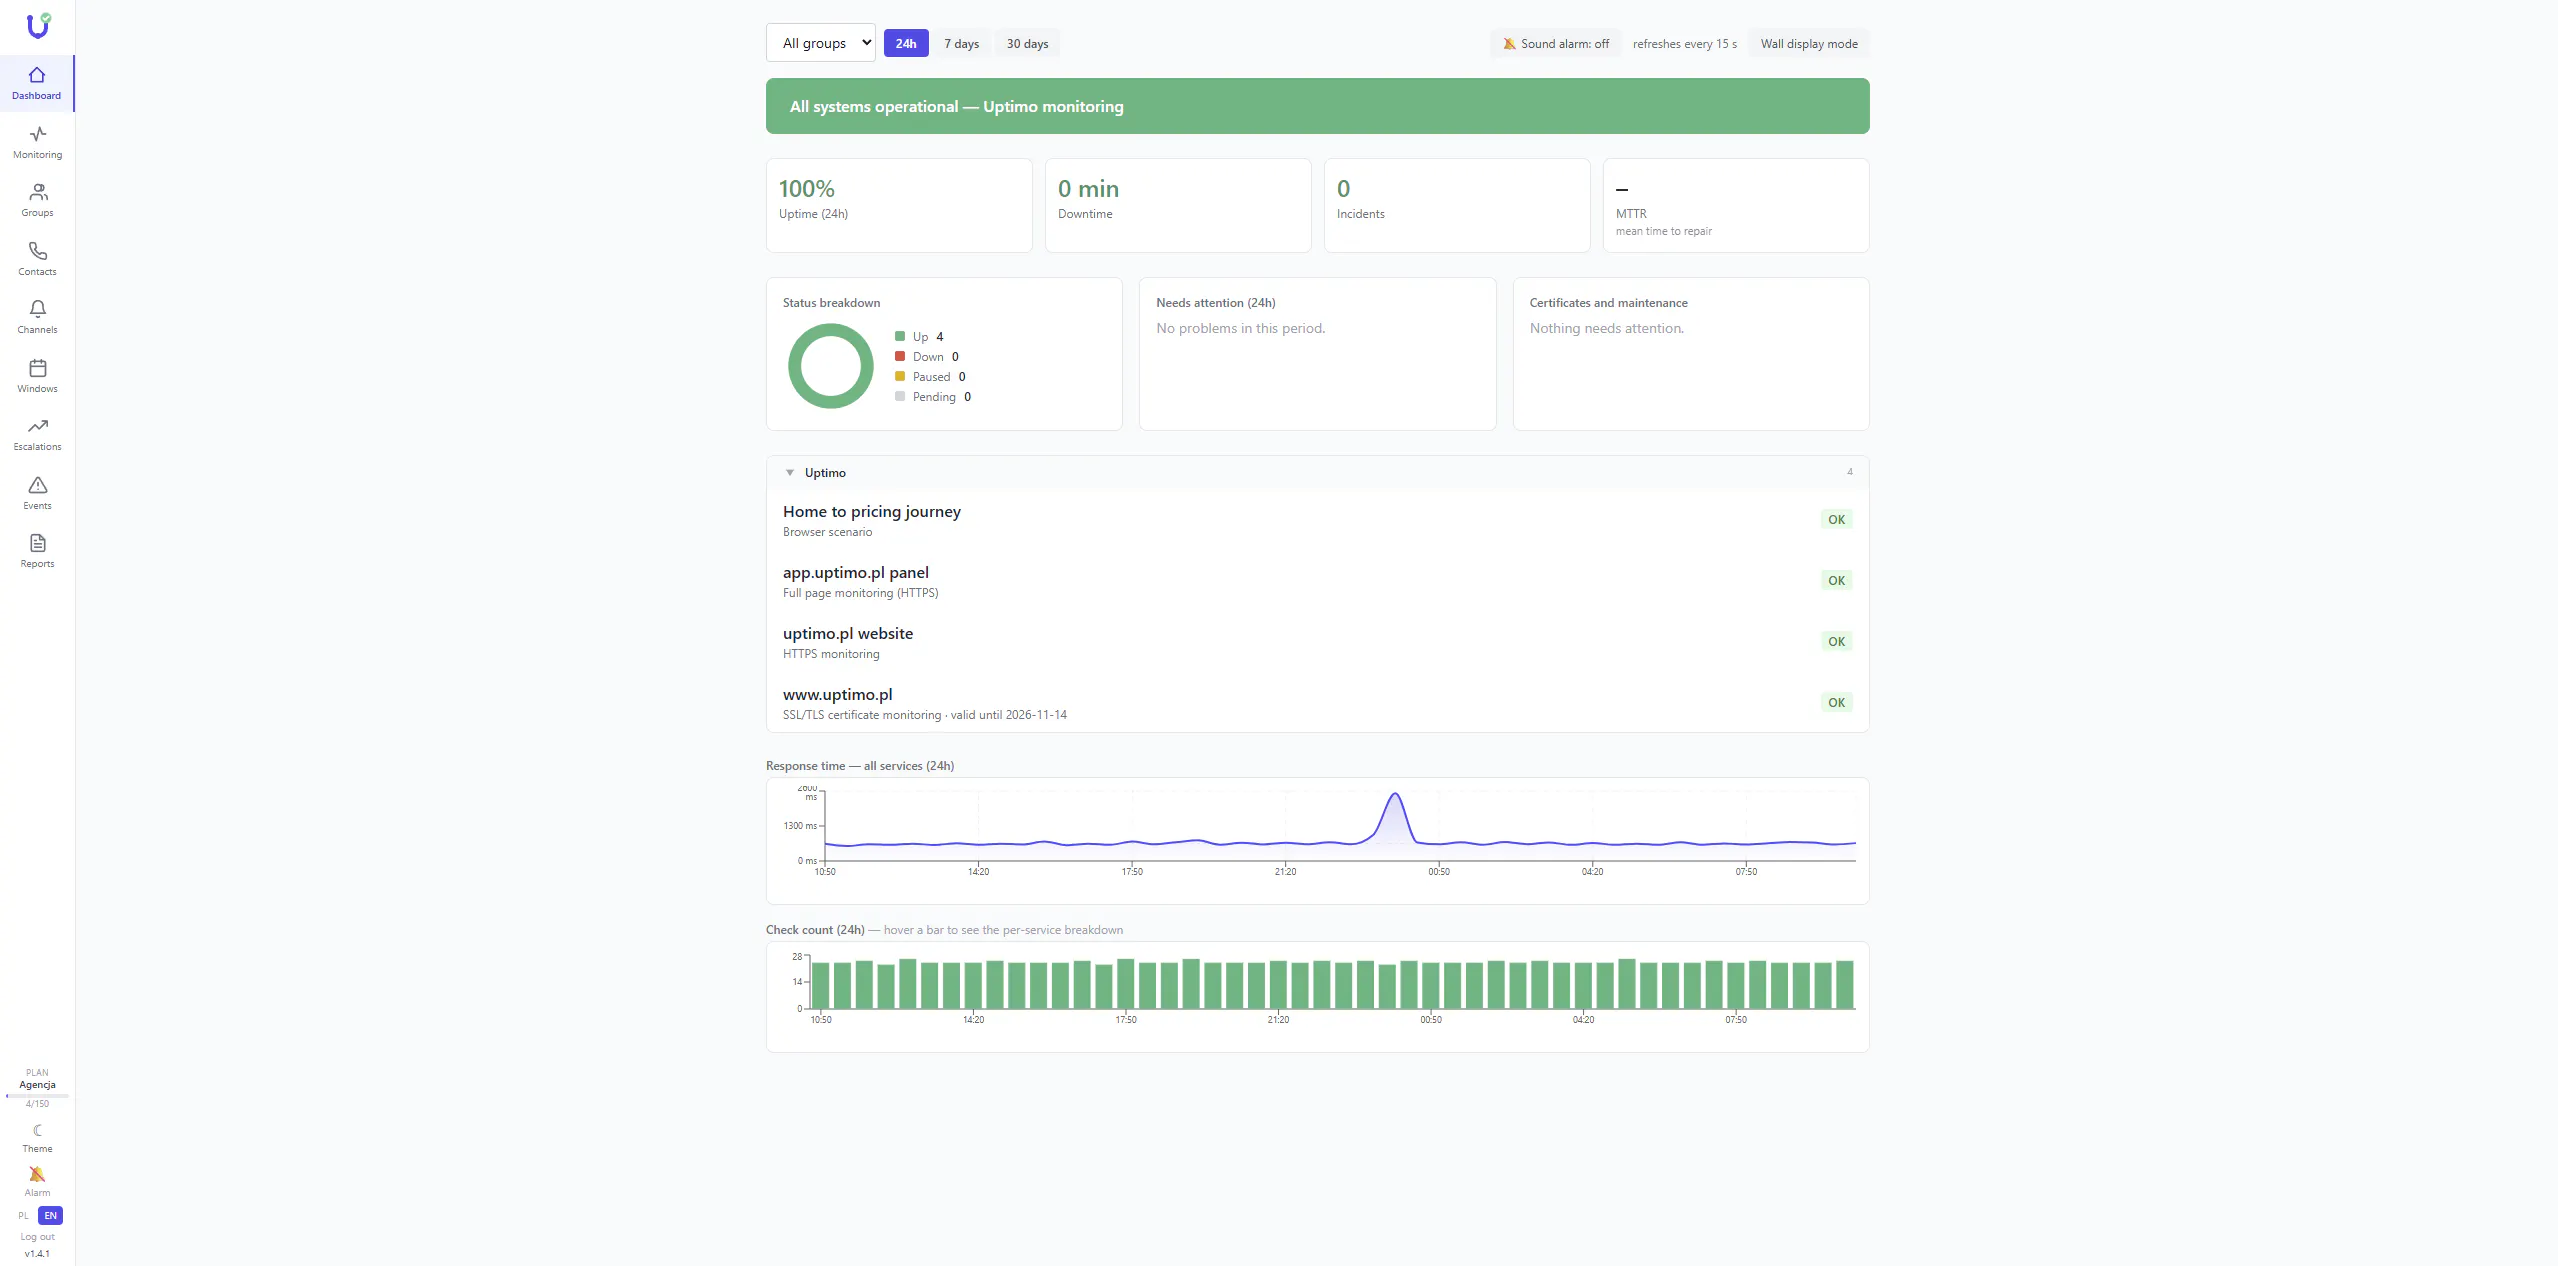Click the green Up legend swatch
This screenshot has height=1266, width=2558.
(900, 337)
